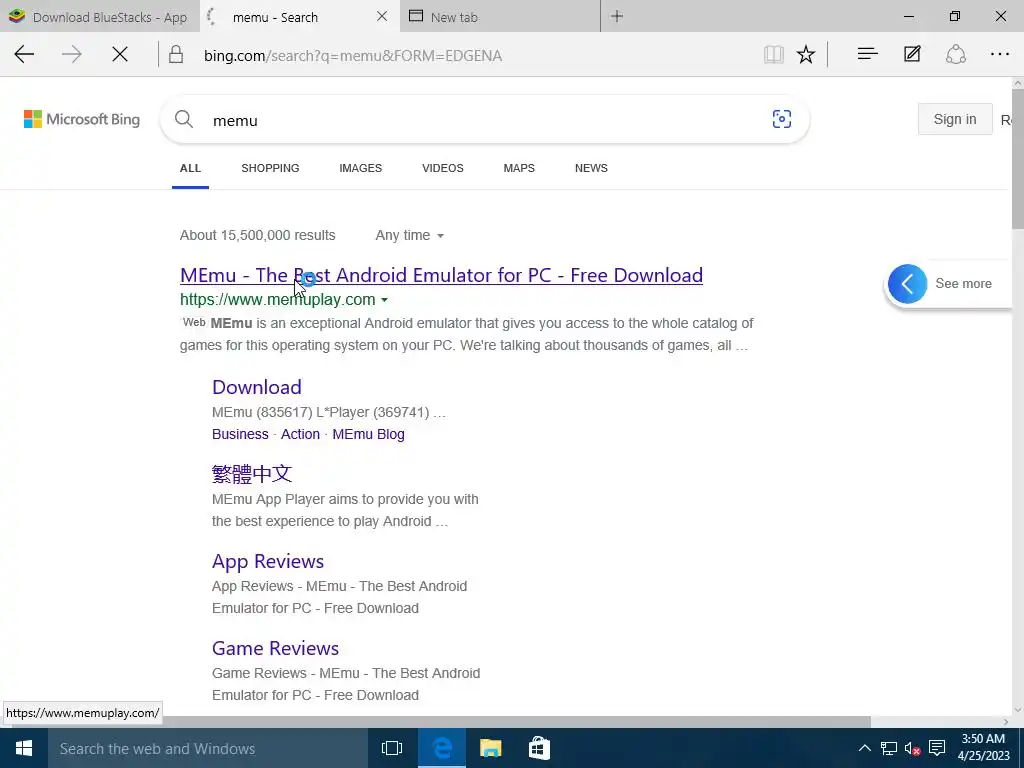The height and width of the screenshot is (768, 1024).
Task: Expand the memuplay.com URL dropdown arrow
Action: [x=385, y=300]
